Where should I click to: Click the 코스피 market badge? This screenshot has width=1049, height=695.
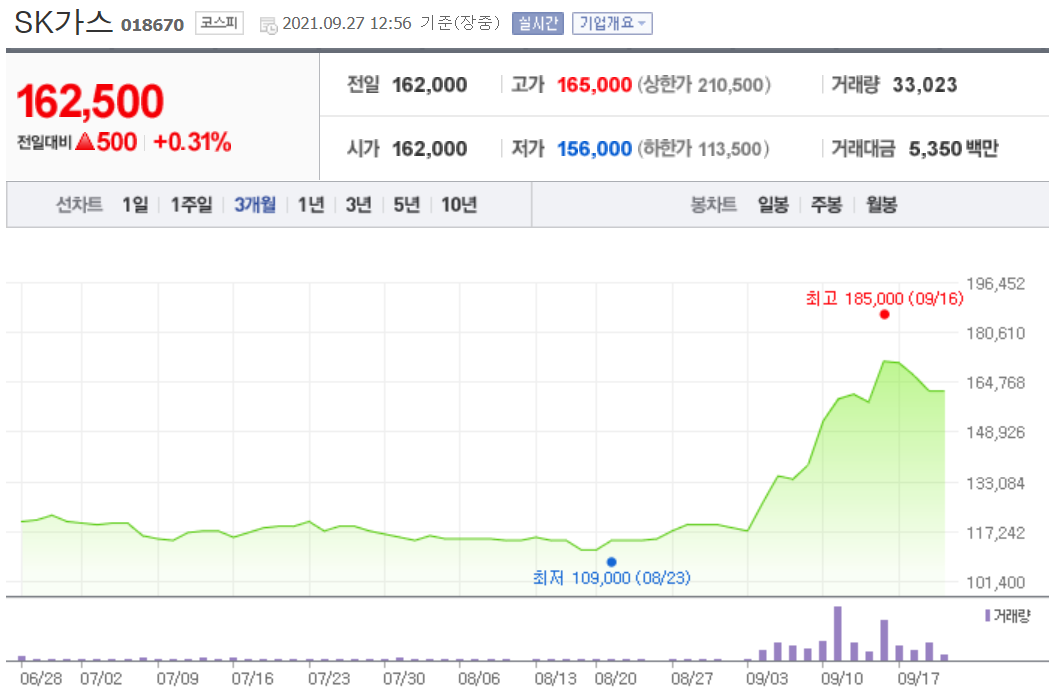tap(219, 23)
